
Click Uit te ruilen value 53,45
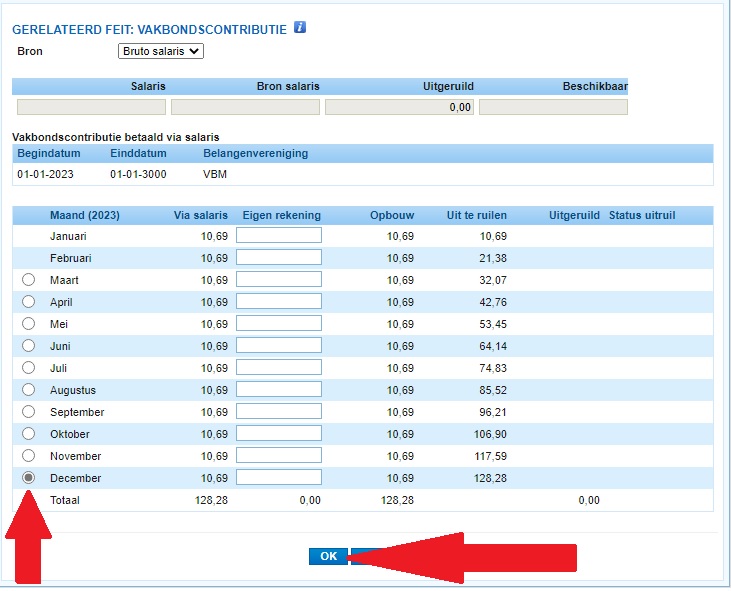point(493,324)
